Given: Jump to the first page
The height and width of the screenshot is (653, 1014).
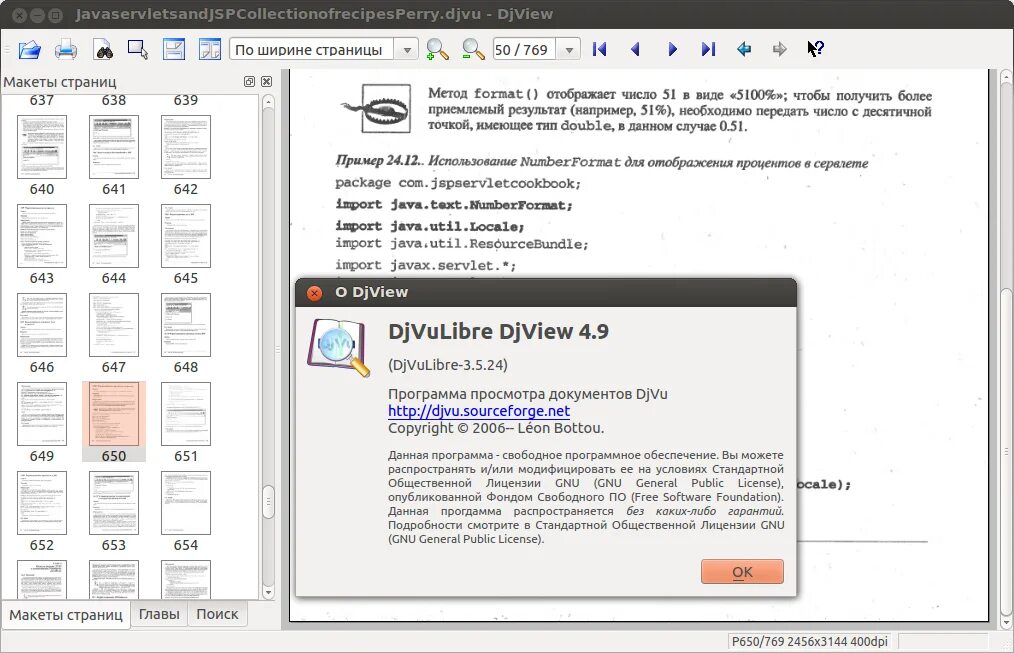Looking at the screenshot, I should click(599, 49).
